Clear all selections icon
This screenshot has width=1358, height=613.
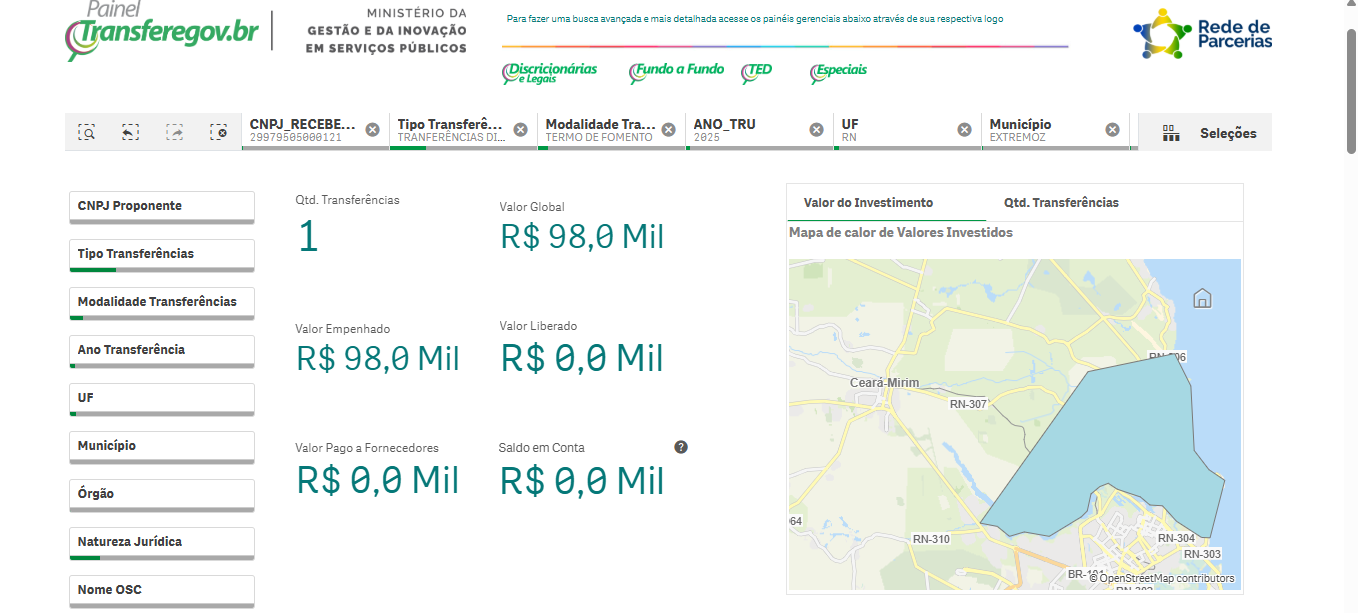coord(219,132)
